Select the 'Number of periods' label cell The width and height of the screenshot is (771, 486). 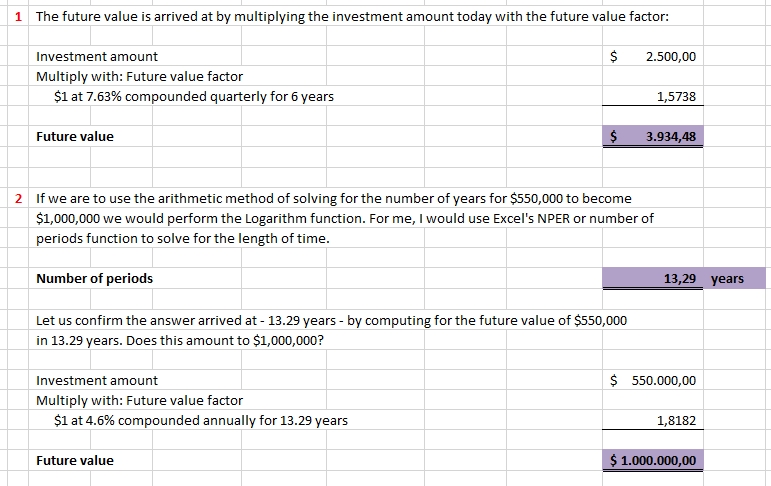pos(95,278)
